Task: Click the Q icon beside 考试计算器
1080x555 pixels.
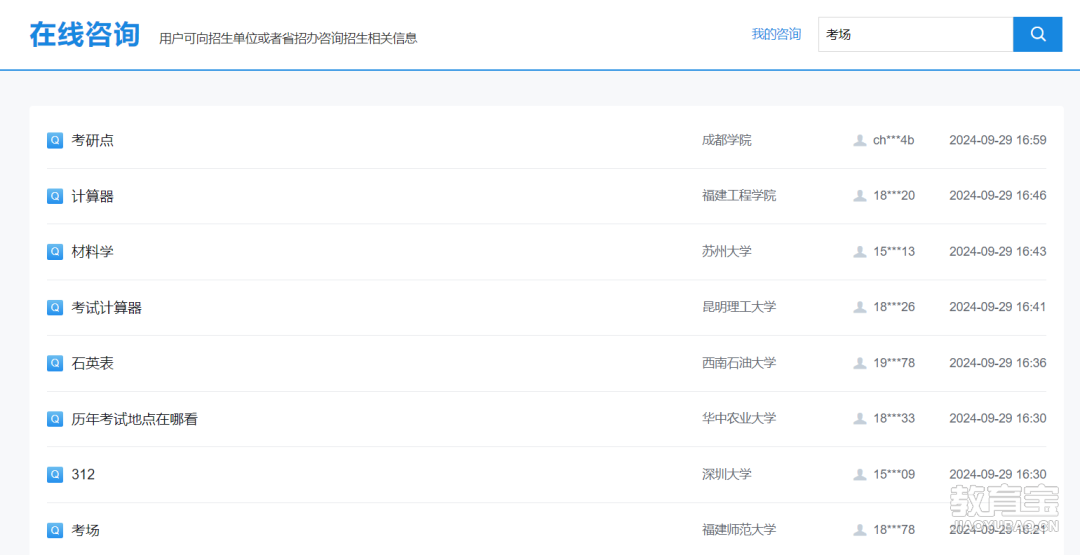Action: (55, 308)
